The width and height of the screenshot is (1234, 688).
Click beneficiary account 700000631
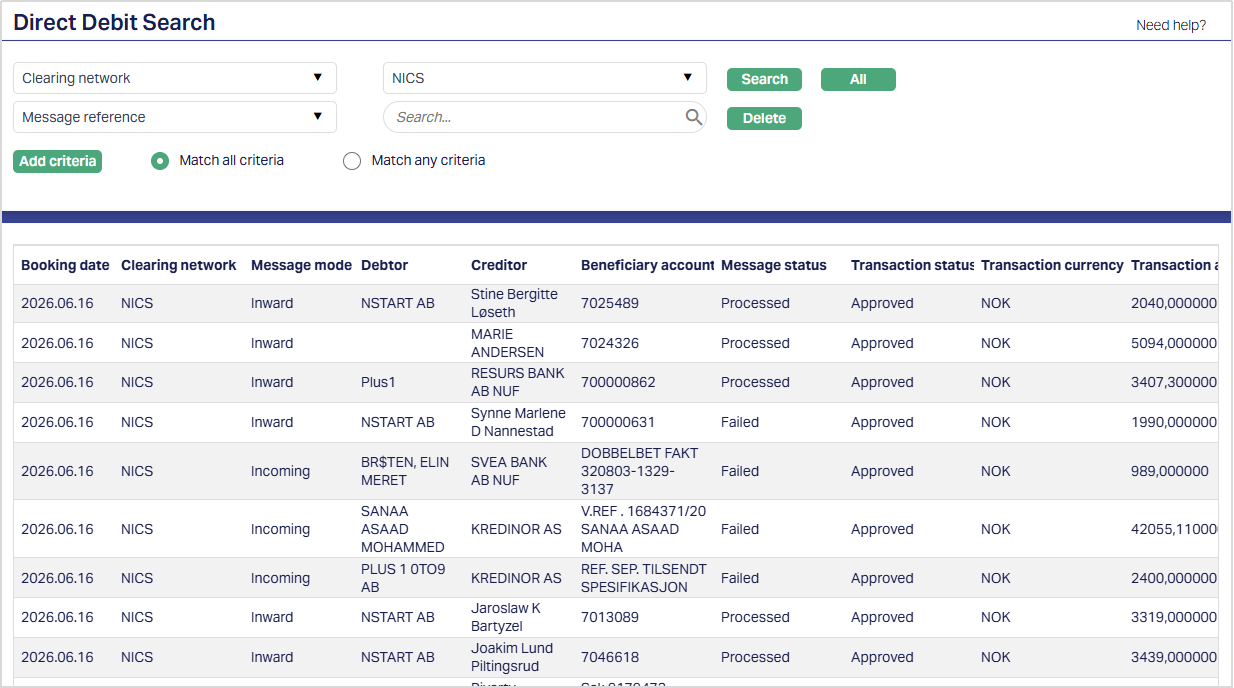tap(618, 422)
